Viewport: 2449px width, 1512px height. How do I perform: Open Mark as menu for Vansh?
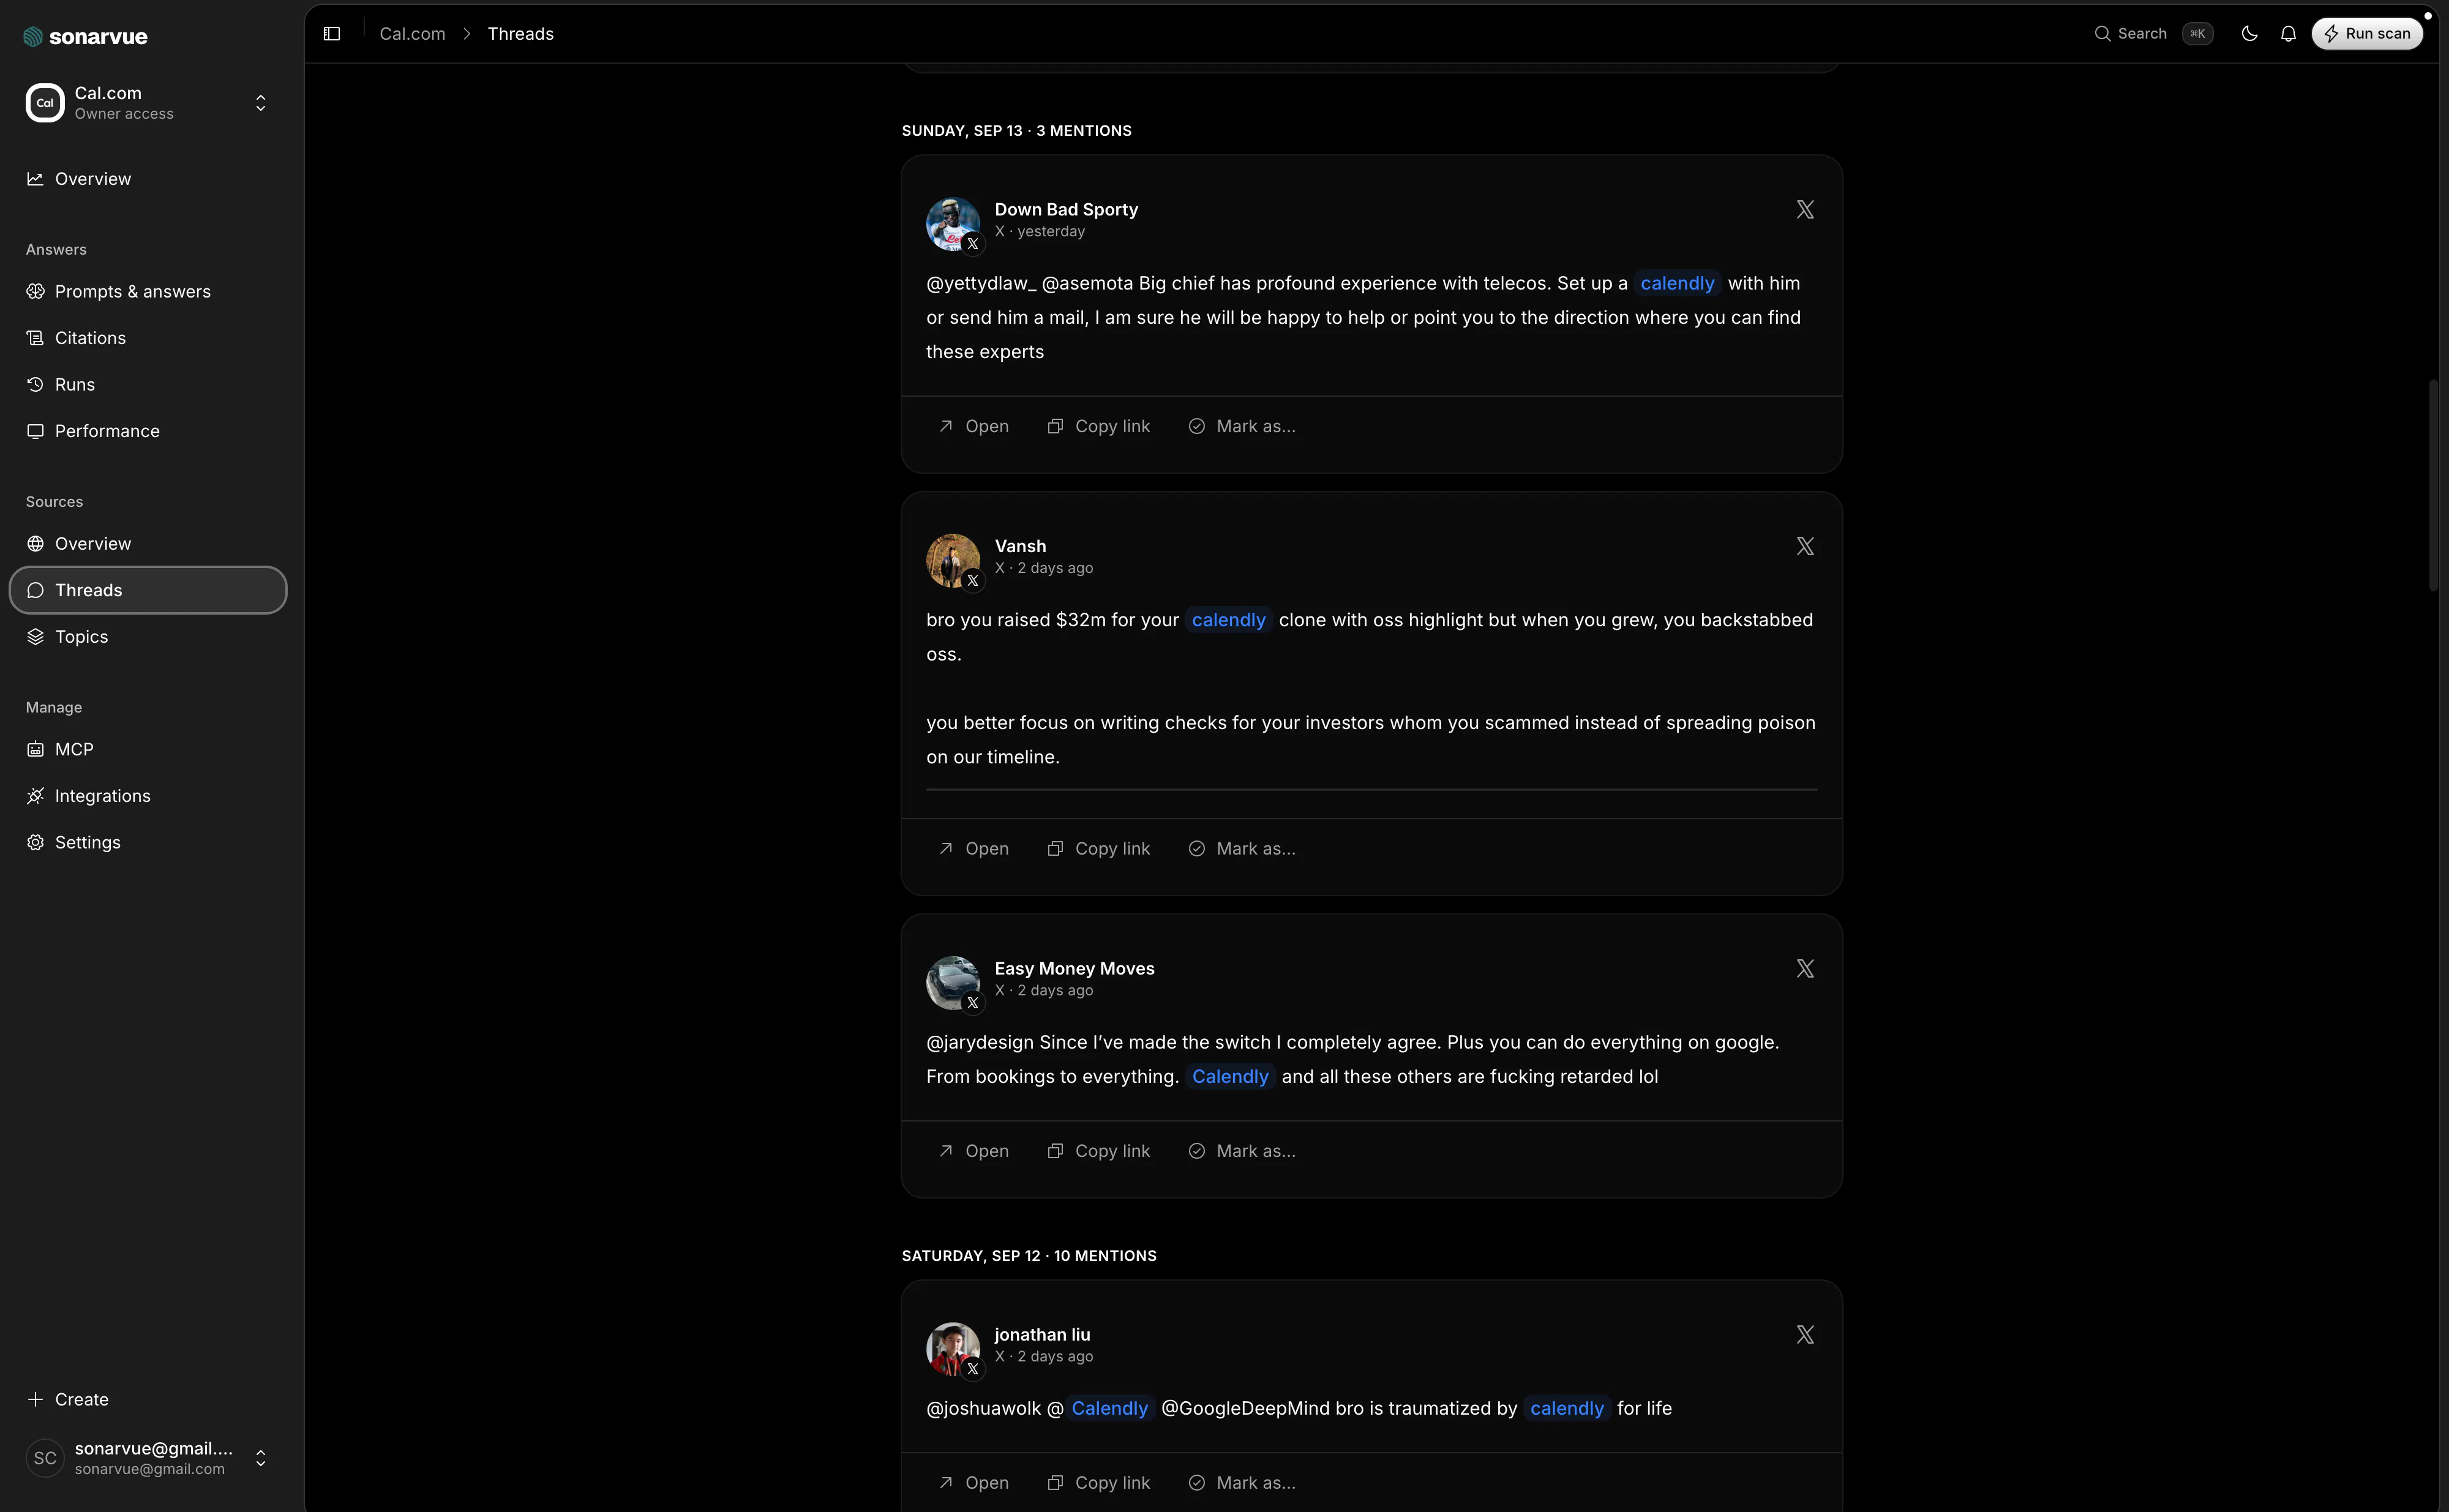click(1241, 848)
